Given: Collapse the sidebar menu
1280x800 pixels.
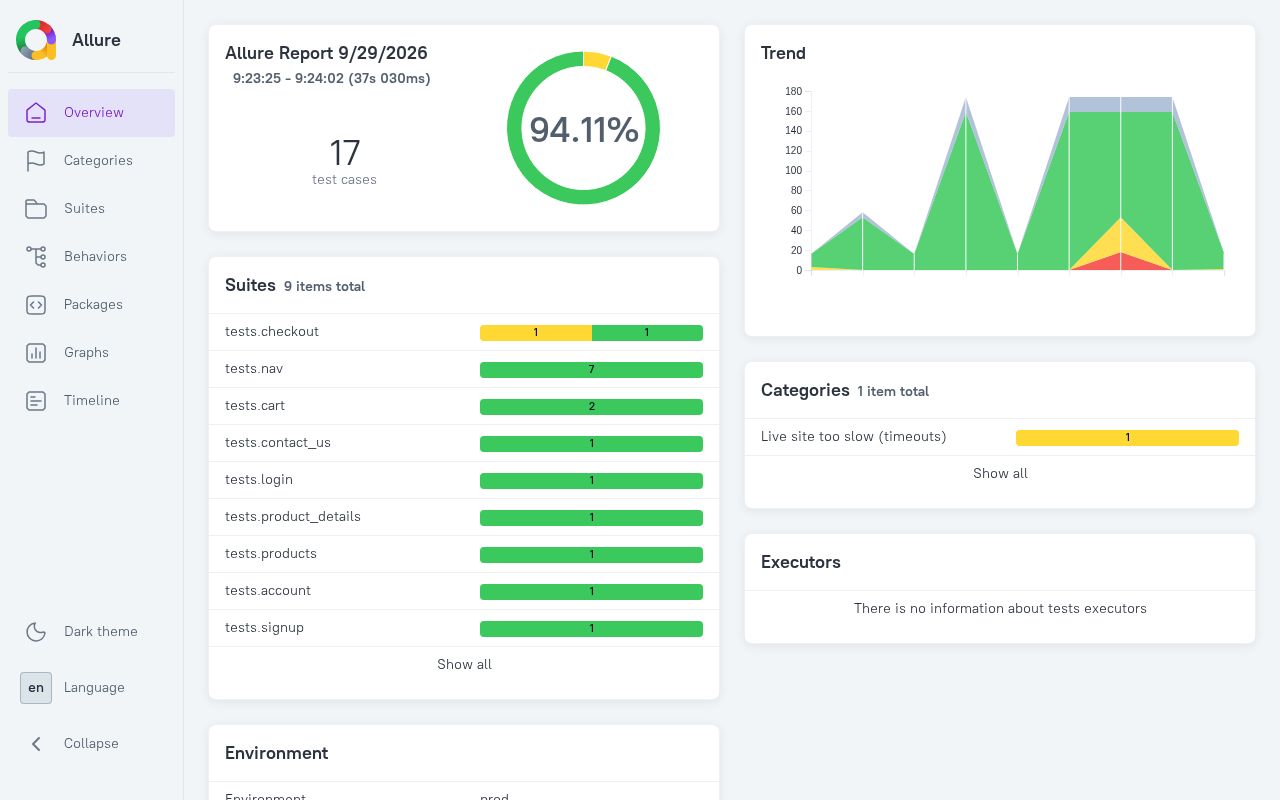Looking at the screenshot, I should [x=91, y=744].
